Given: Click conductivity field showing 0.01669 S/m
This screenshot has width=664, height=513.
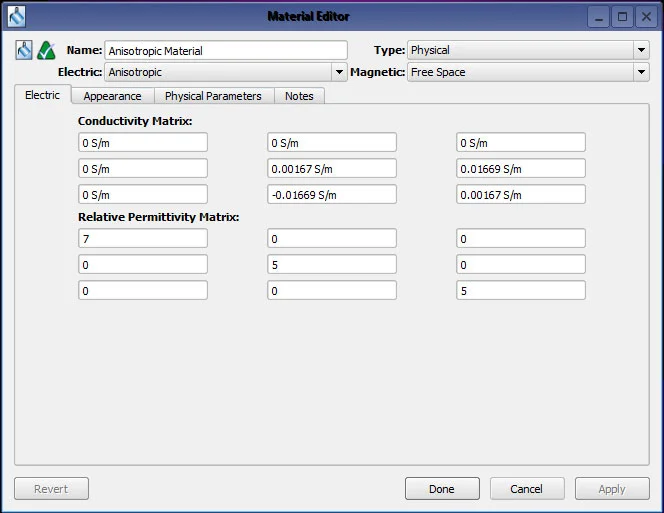Looking at the screenshot, I should (520, 169).
